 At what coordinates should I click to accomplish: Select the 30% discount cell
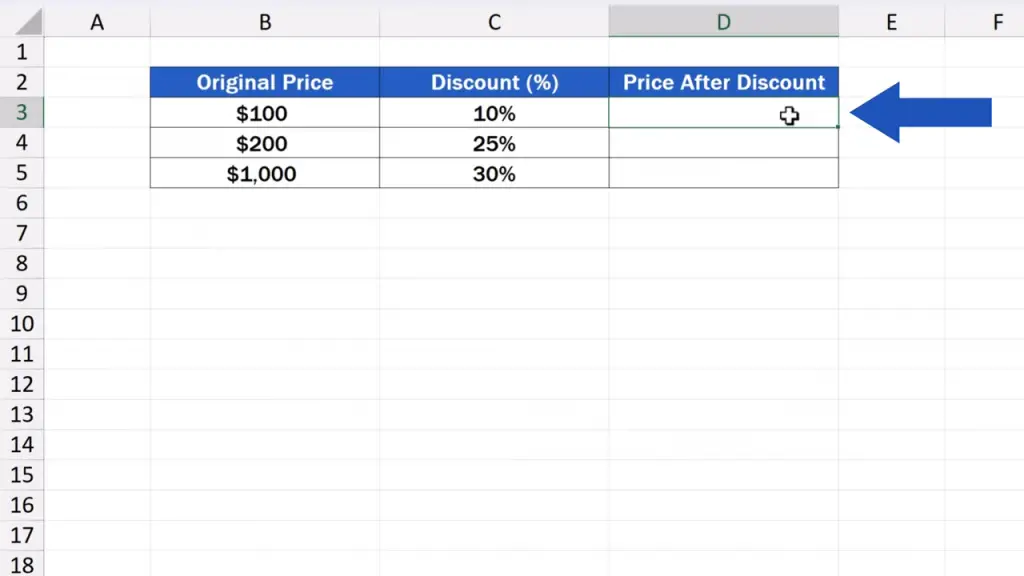[494, 174]
